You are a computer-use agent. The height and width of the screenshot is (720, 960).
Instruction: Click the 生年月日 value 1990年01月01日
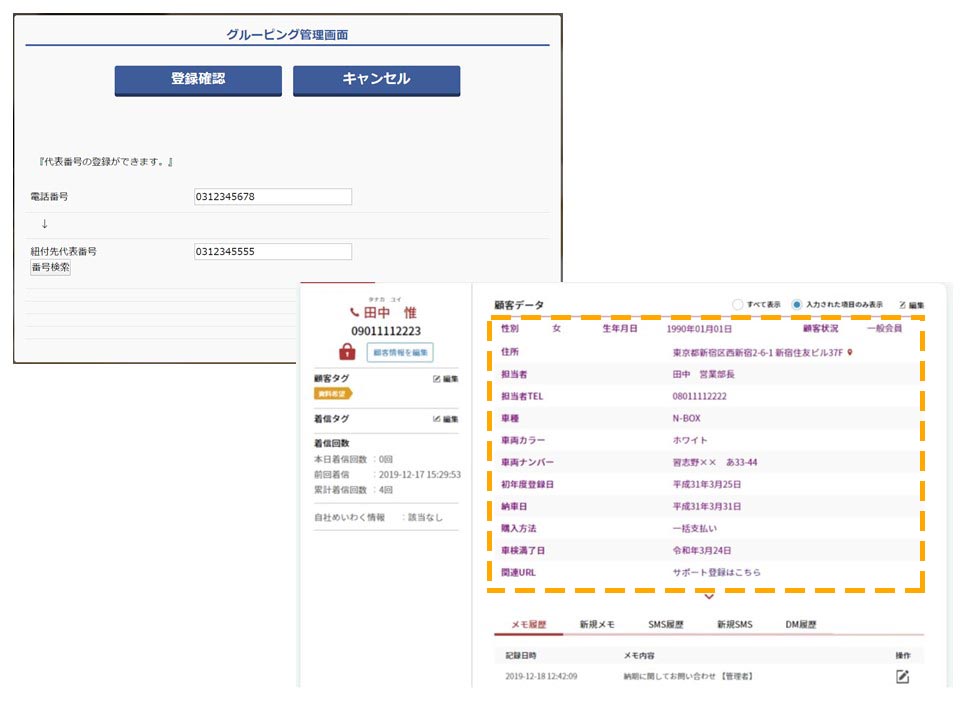click(x=699, y=329)
